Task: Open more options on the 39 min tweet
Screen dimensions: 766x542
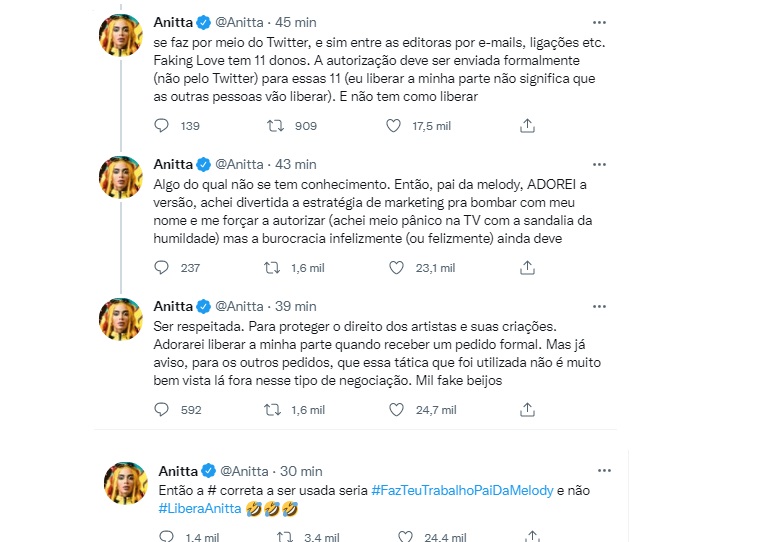Action: pos(598,305)
